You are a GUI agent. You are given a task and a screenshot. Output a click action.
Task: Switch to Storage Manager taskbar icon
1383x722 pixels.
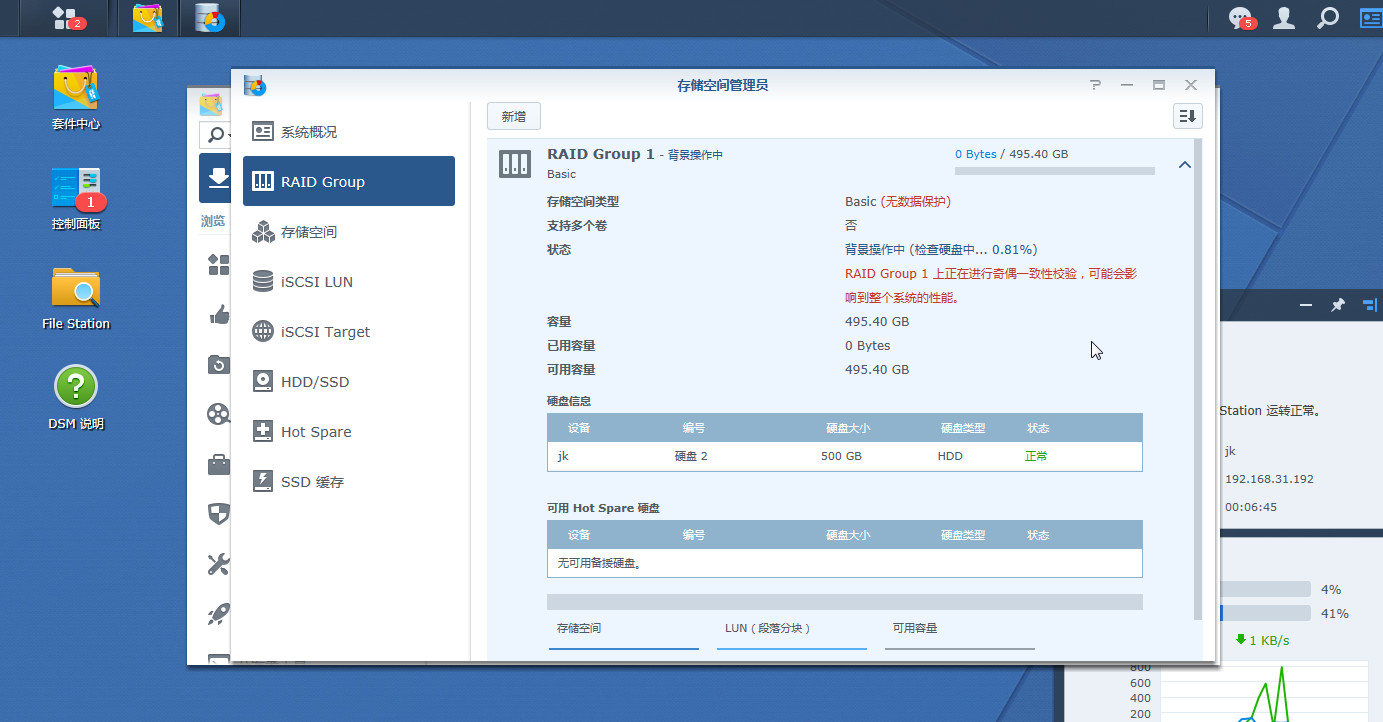(209, 18)
